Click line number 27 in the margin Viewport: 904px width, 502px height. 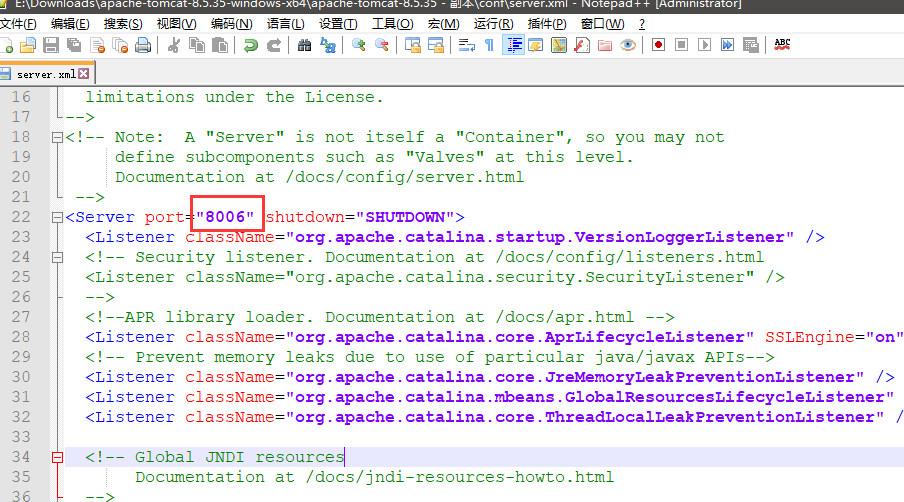21,317
